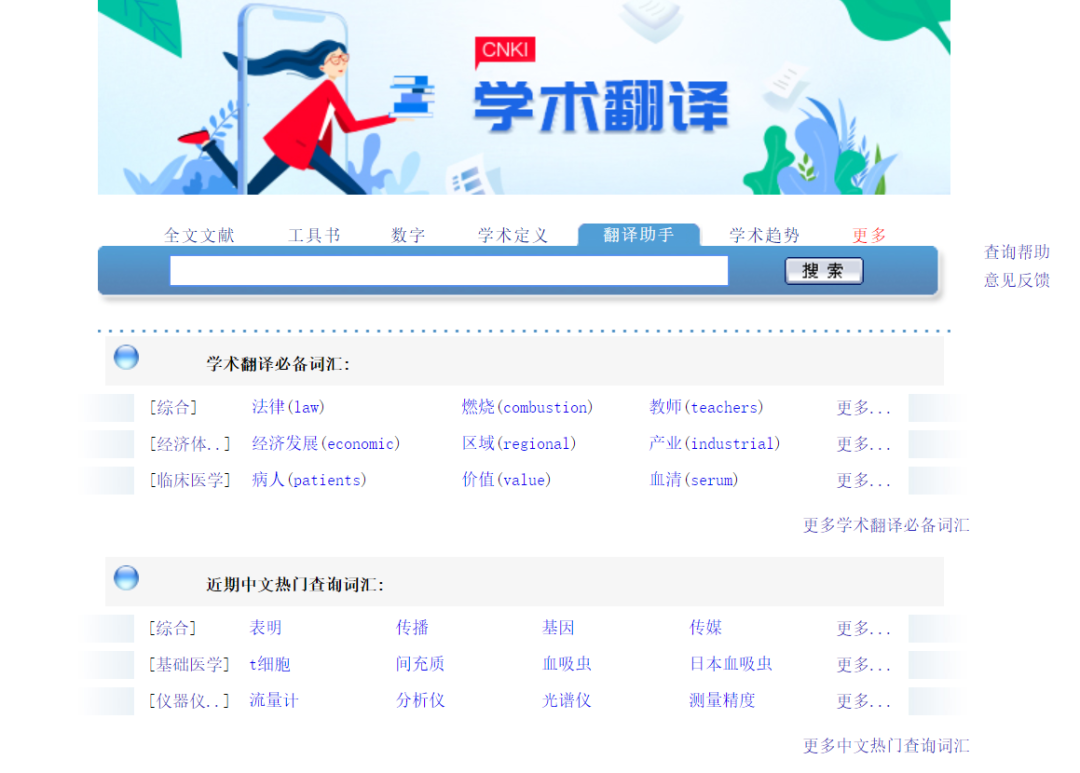
Task: Open the 传媒 hot term
Action: click(x=705, y=628)
